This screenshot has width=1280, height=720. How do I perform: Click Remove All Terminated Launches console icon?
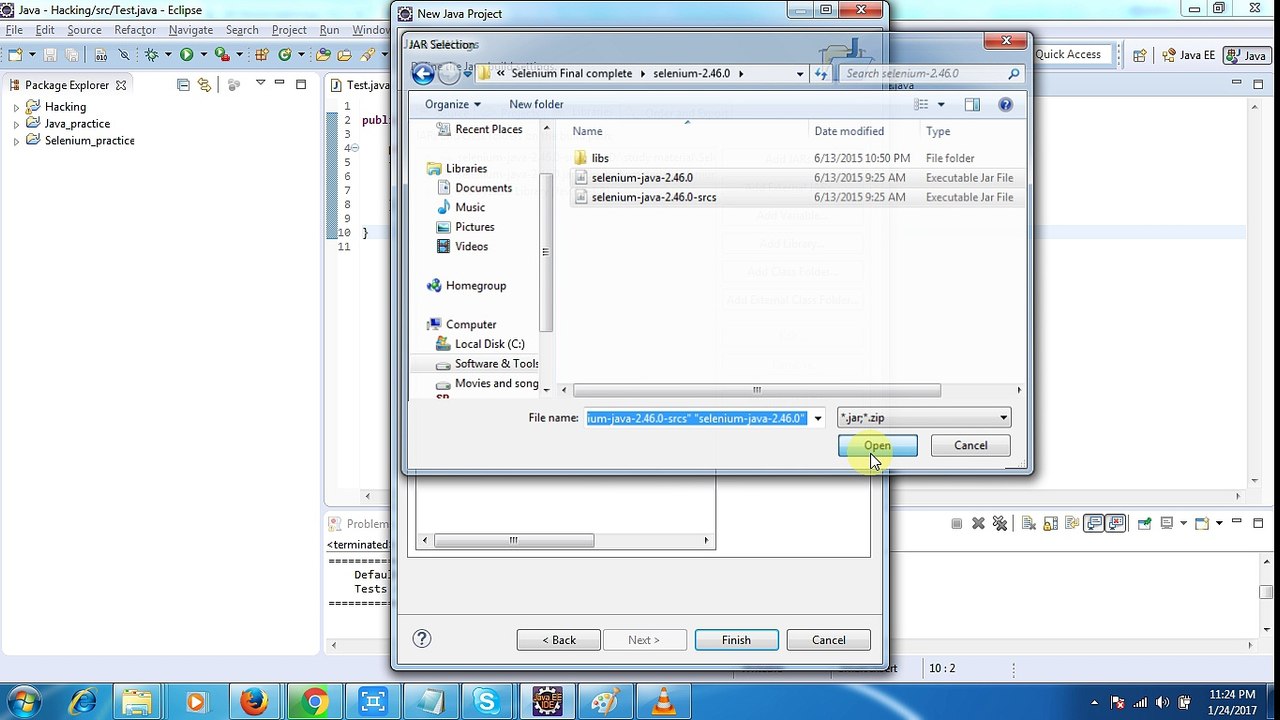[x=999, y=523]
